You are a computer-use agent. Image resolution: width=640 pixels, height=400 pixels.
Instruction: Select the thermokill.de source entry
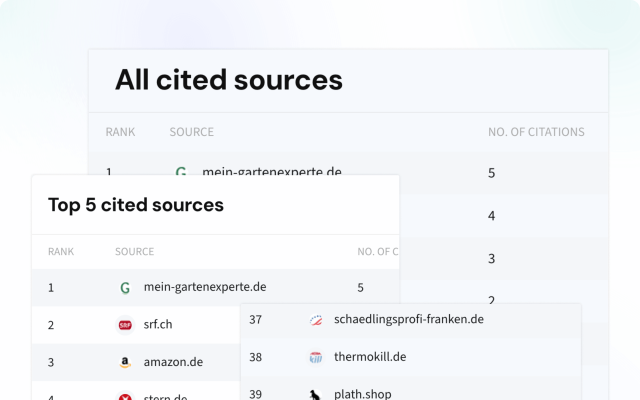pyautogui.click(x=370, y=357)
